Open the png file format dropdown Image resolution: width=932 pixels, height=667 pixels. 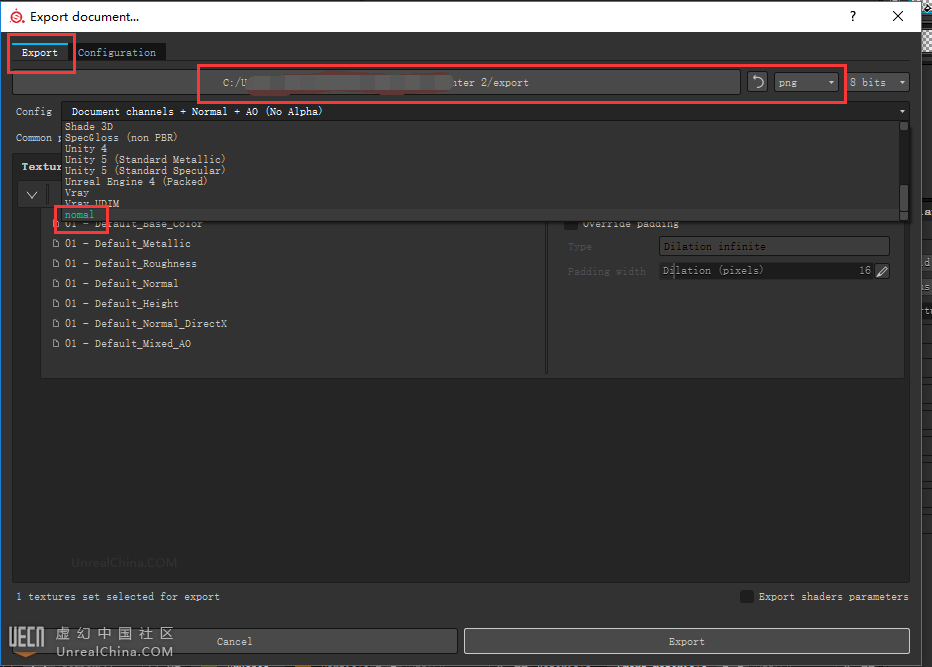[806, 82]
